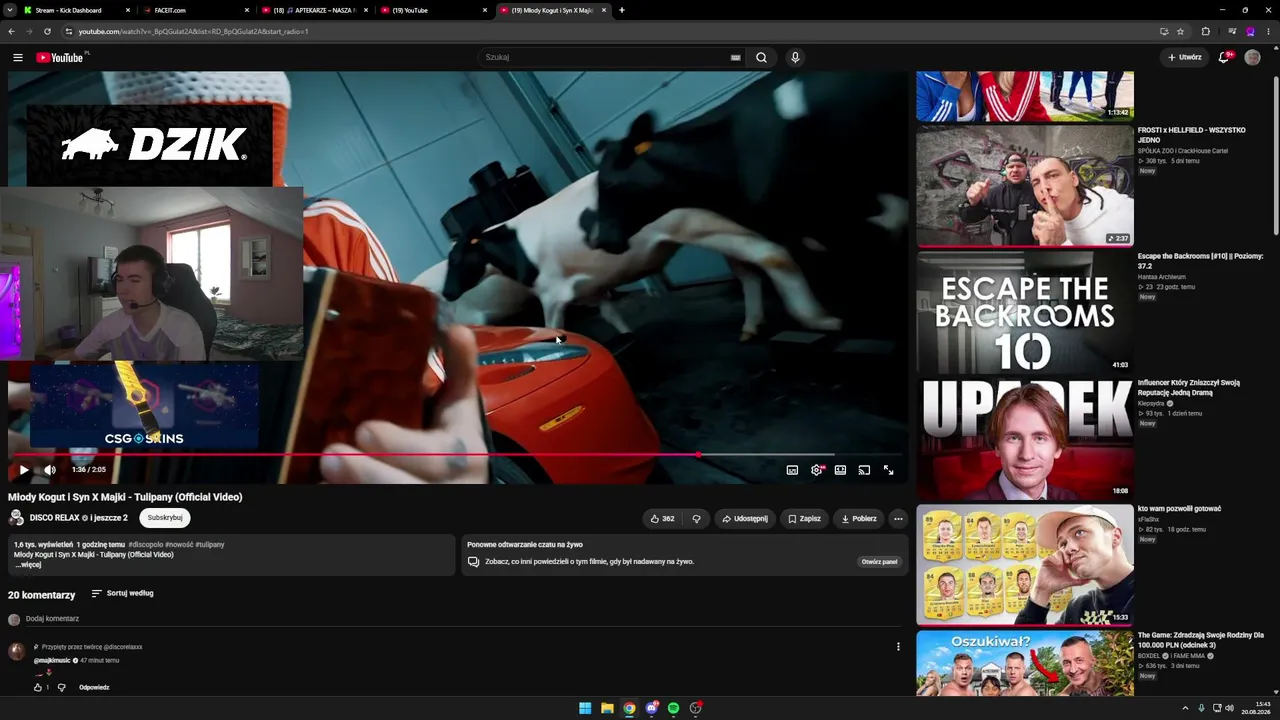
Task: Open the YouTube account avatar menu
Action: [x=1252, y=57]
